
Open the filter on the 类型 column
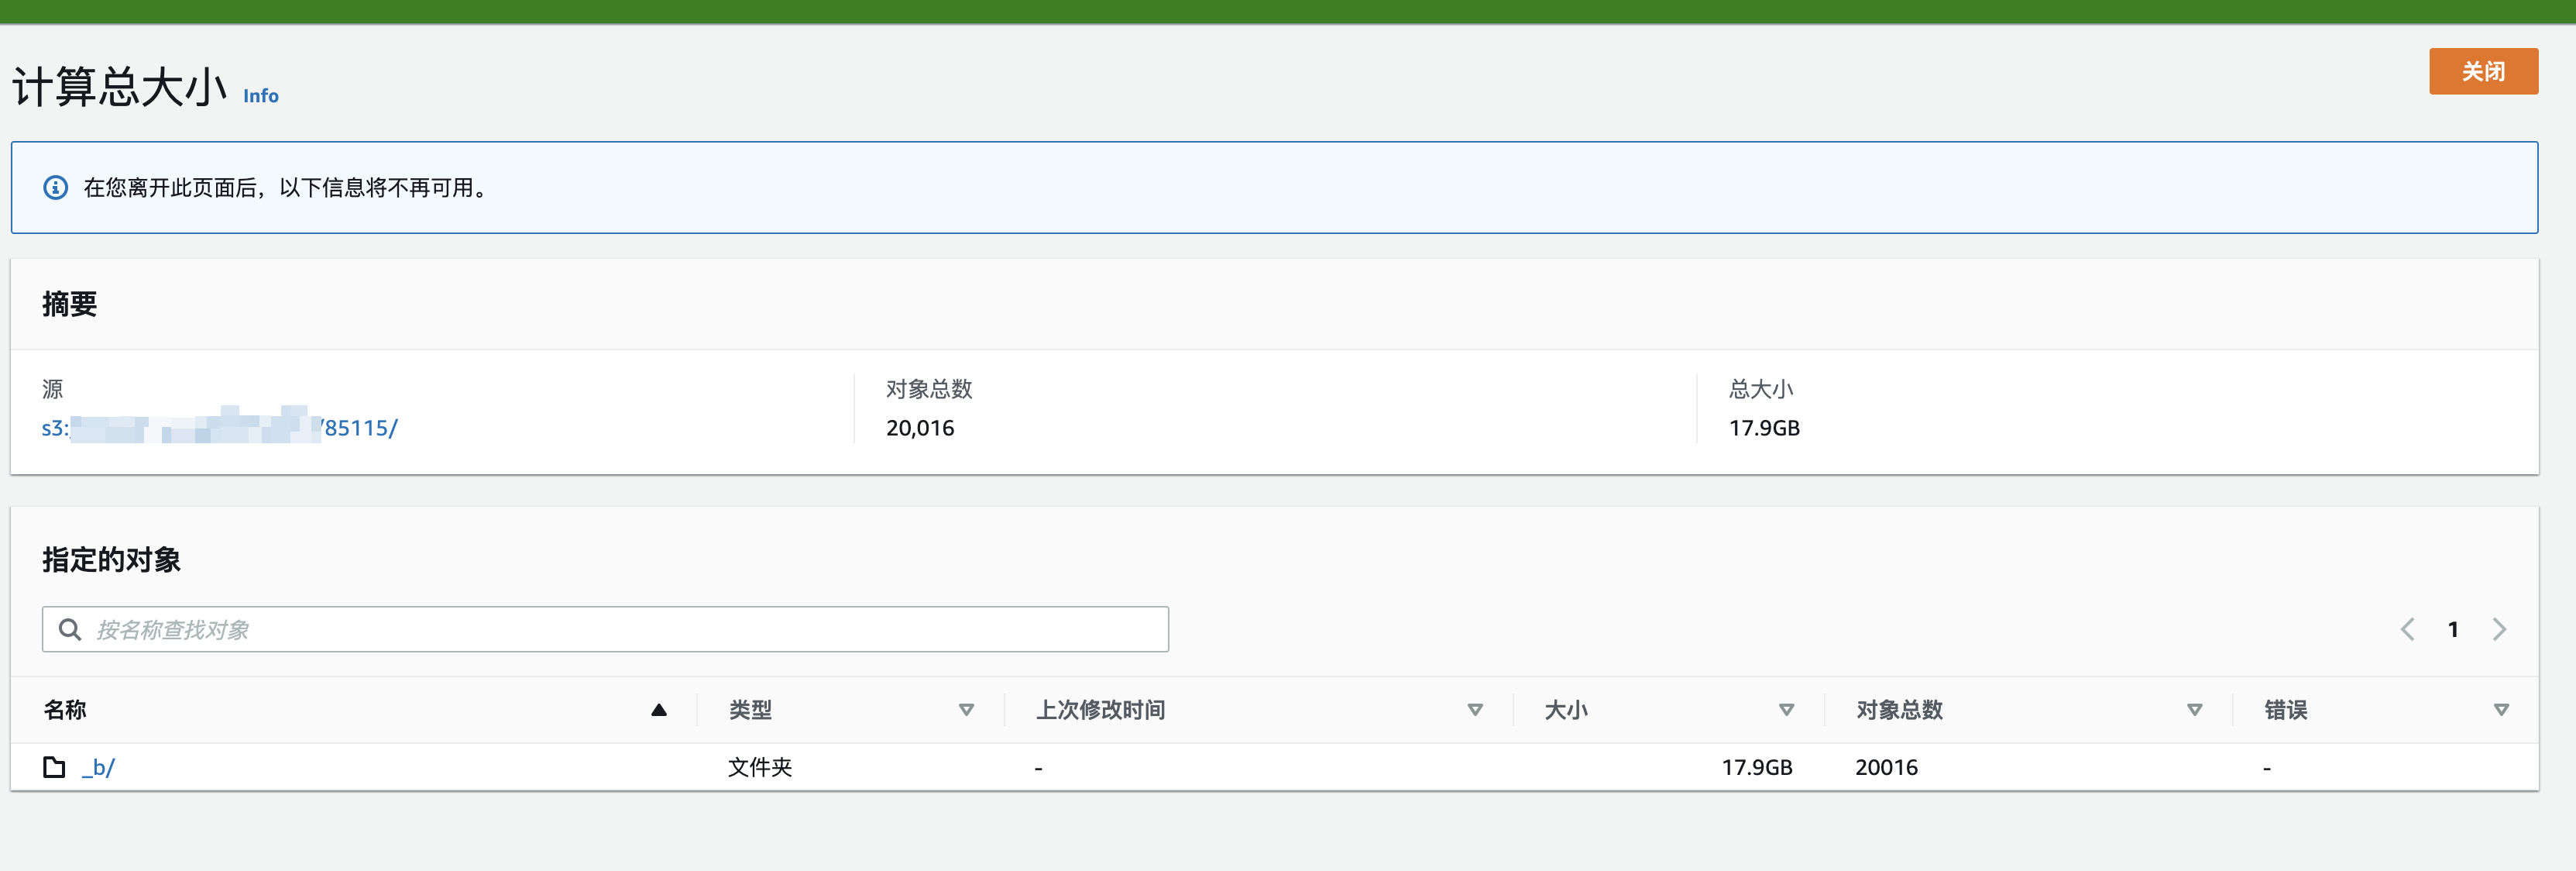click(x=966, y=710)
